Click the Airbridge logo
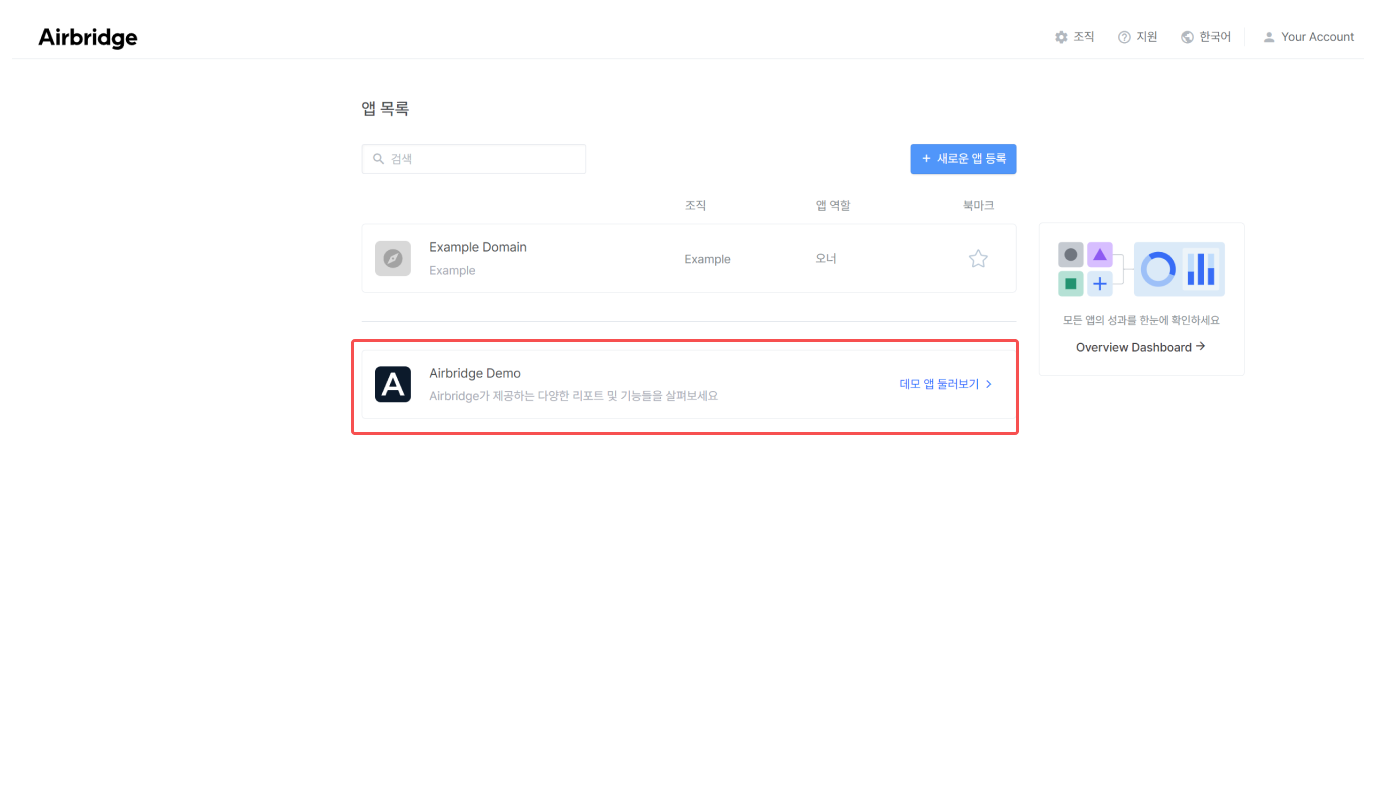Screen dimensions: 1400x800 click(x=88, y=38)
